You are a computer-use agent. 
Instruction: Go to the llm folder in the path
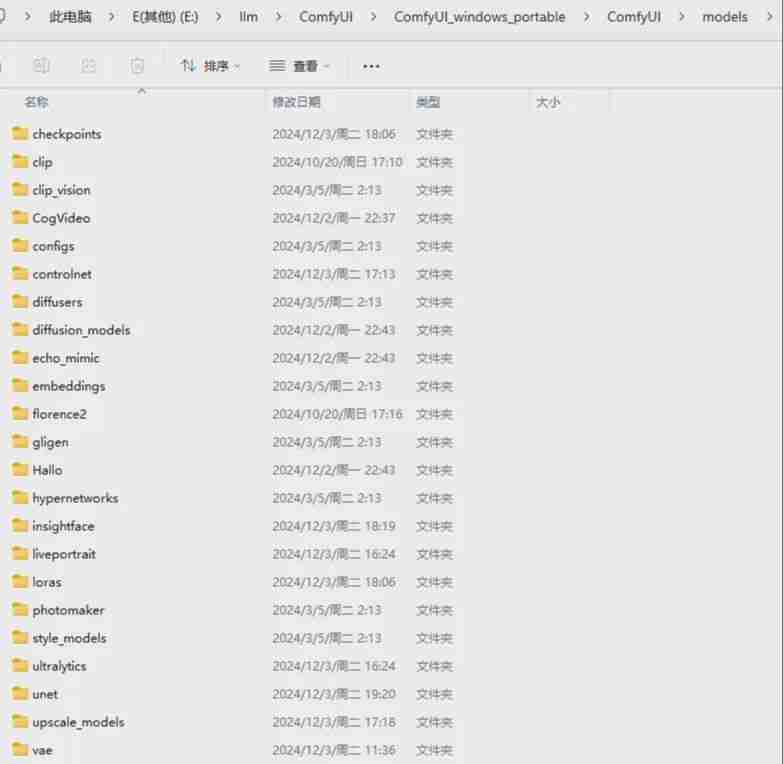point(249,17)
